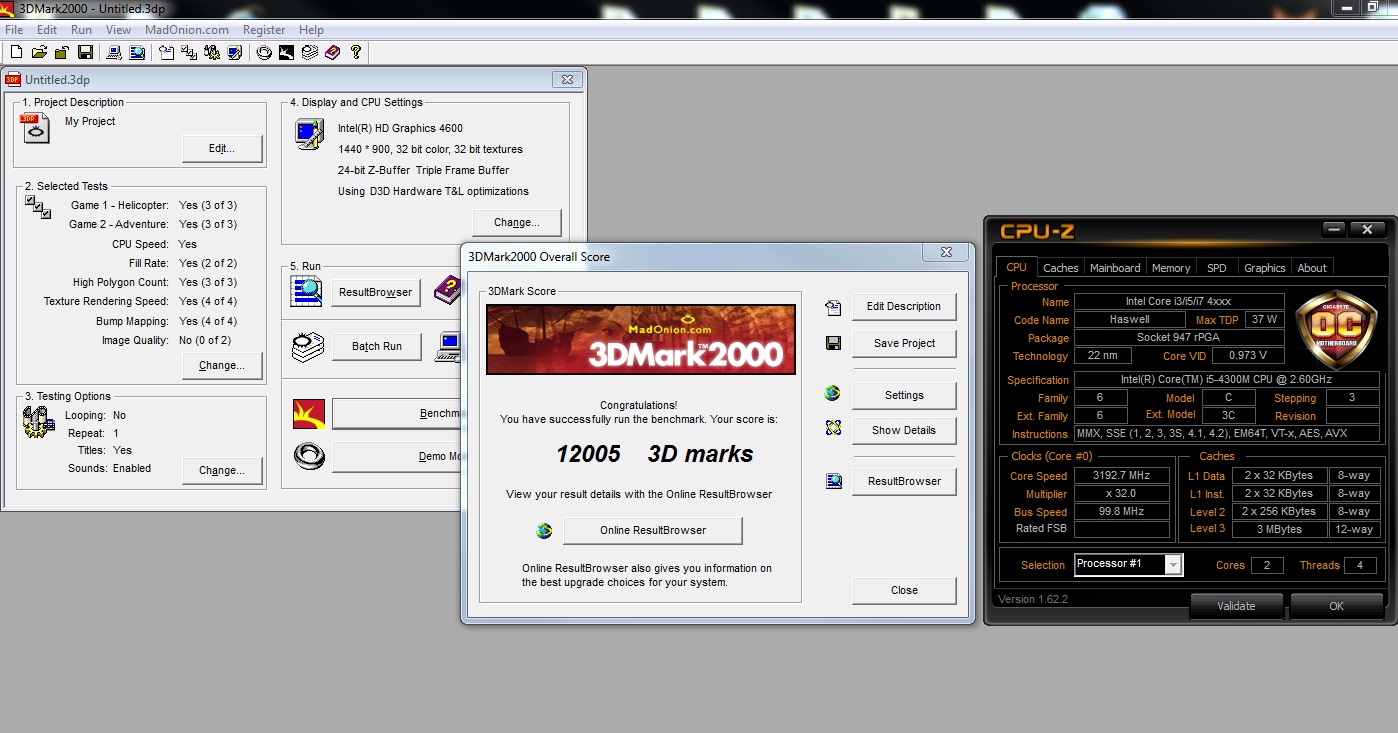Click the floppy icon beside Save Project
The image size is (1398, 733).
click(x=833, y=343)
